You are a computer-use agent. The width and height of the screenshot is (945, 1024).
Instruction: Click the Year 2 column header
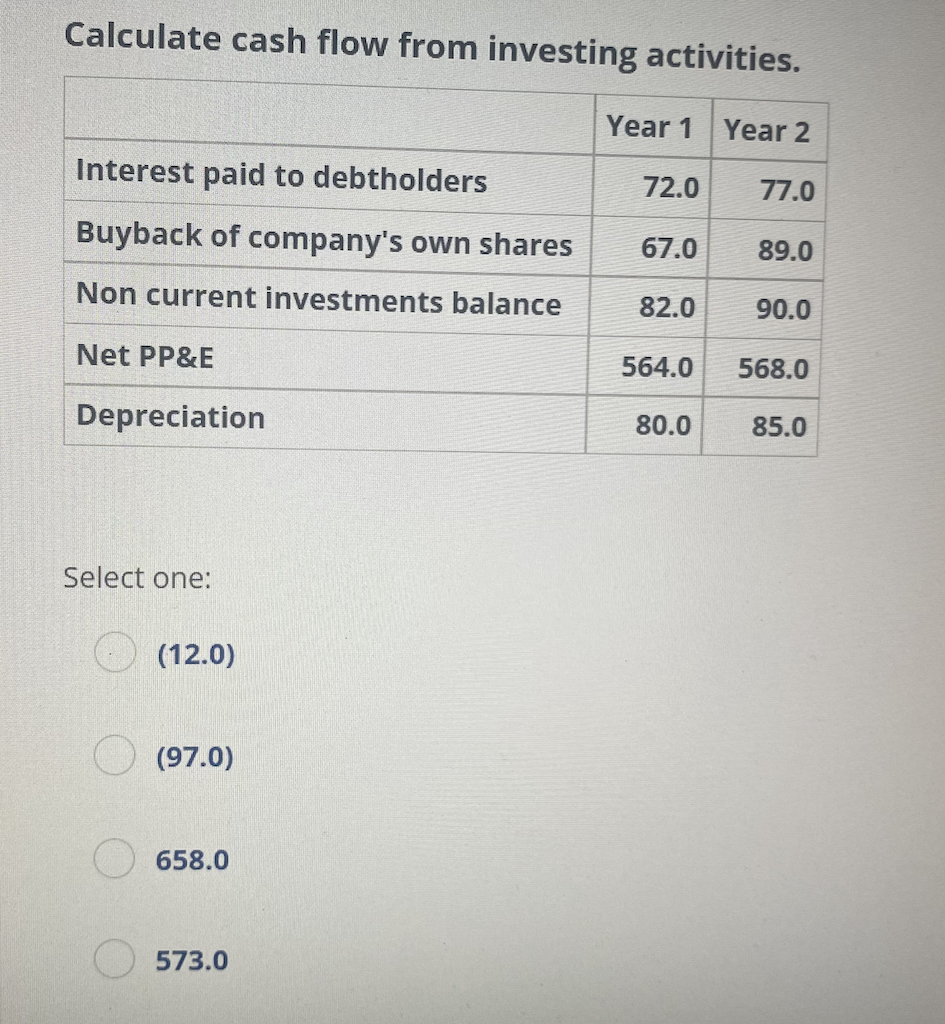click(x=767, y=130)
